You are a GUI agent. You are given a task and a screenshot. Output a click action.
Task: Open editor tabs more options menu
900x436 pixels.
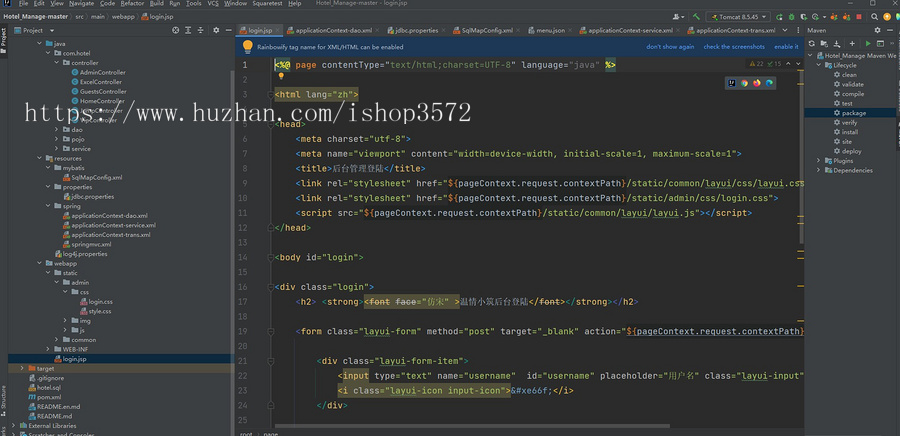coord(798,30)
